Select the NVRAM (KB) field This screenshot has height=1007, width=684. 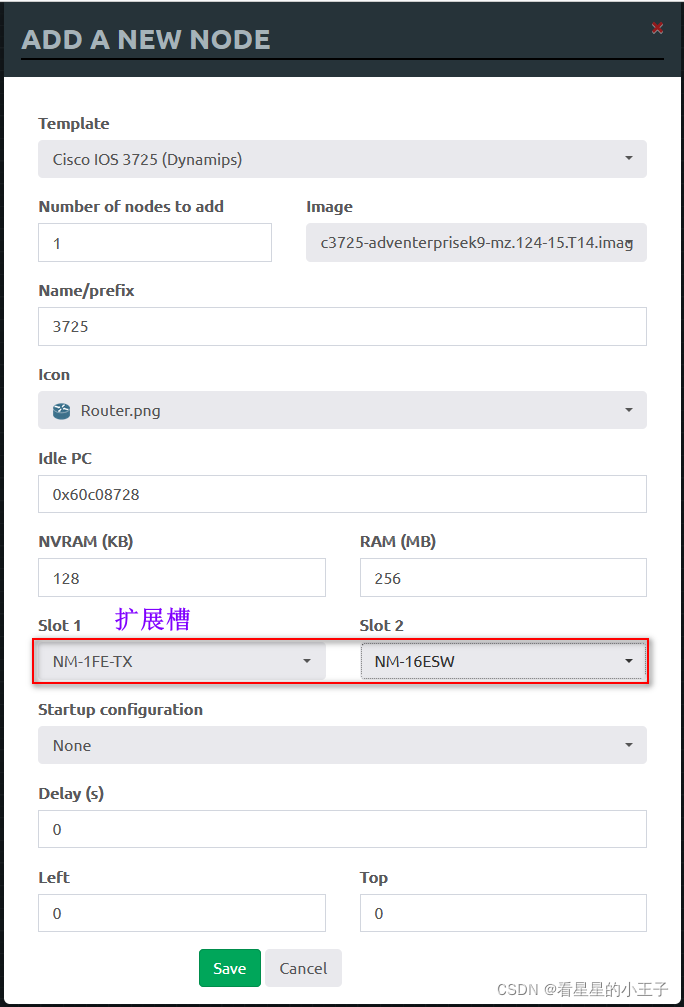tap(182, 578)
